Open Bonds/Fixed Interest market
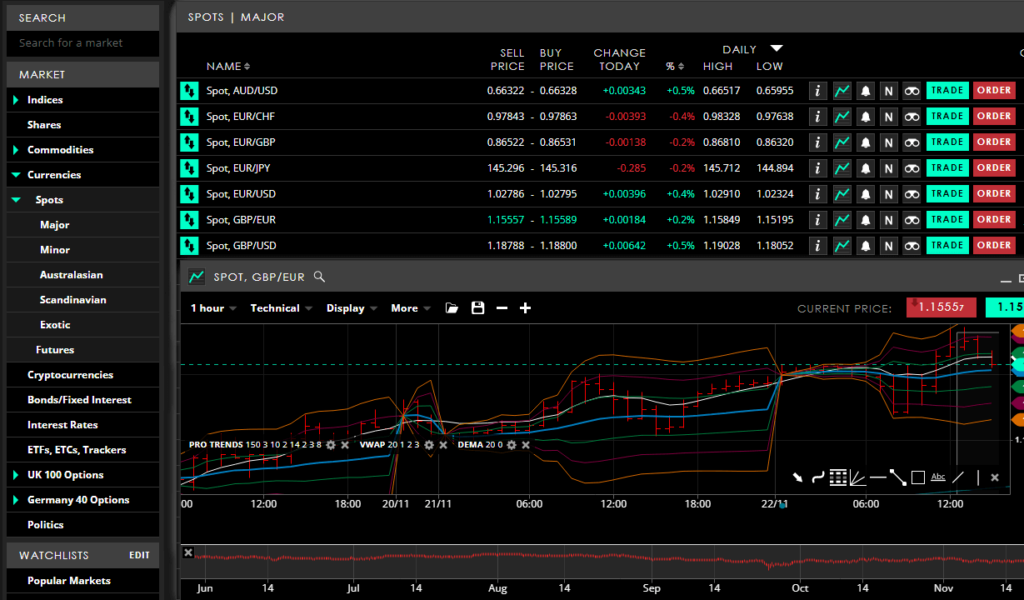 point(79,400)
